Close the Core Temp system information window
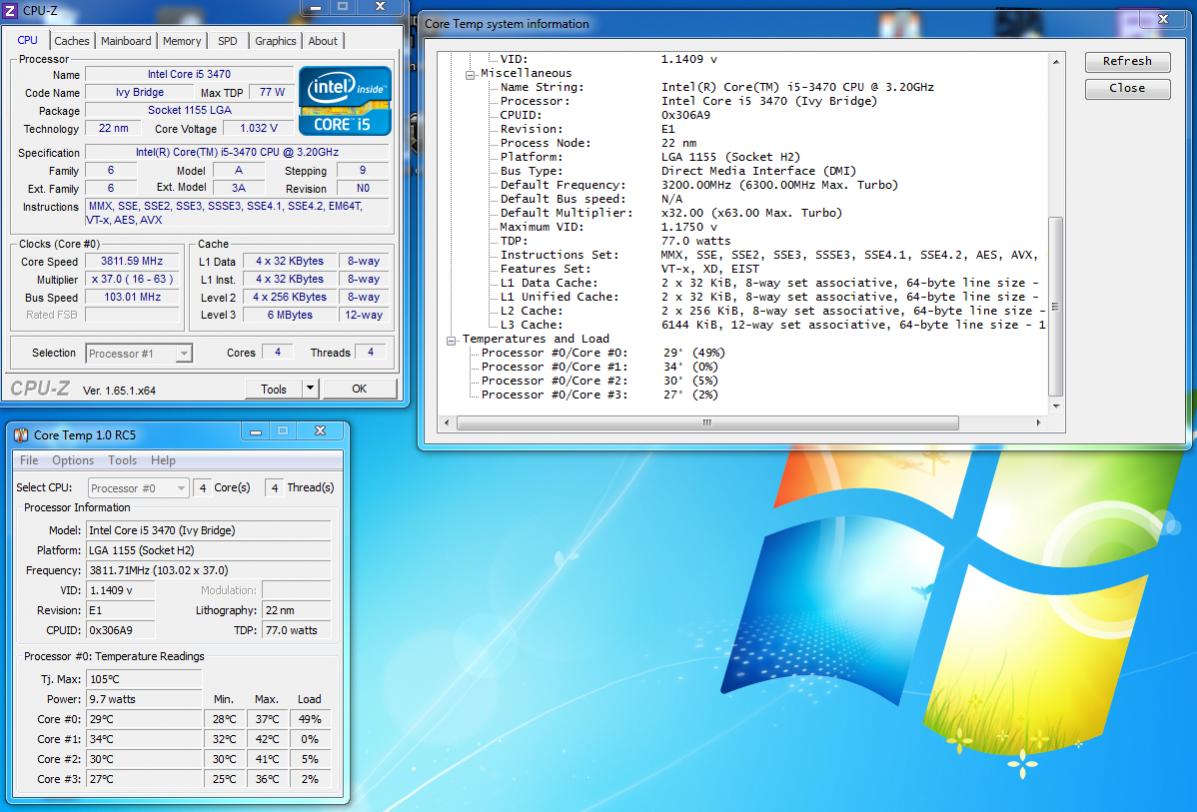Screen dimensions: 1197x812 [x=1163, y=19]
